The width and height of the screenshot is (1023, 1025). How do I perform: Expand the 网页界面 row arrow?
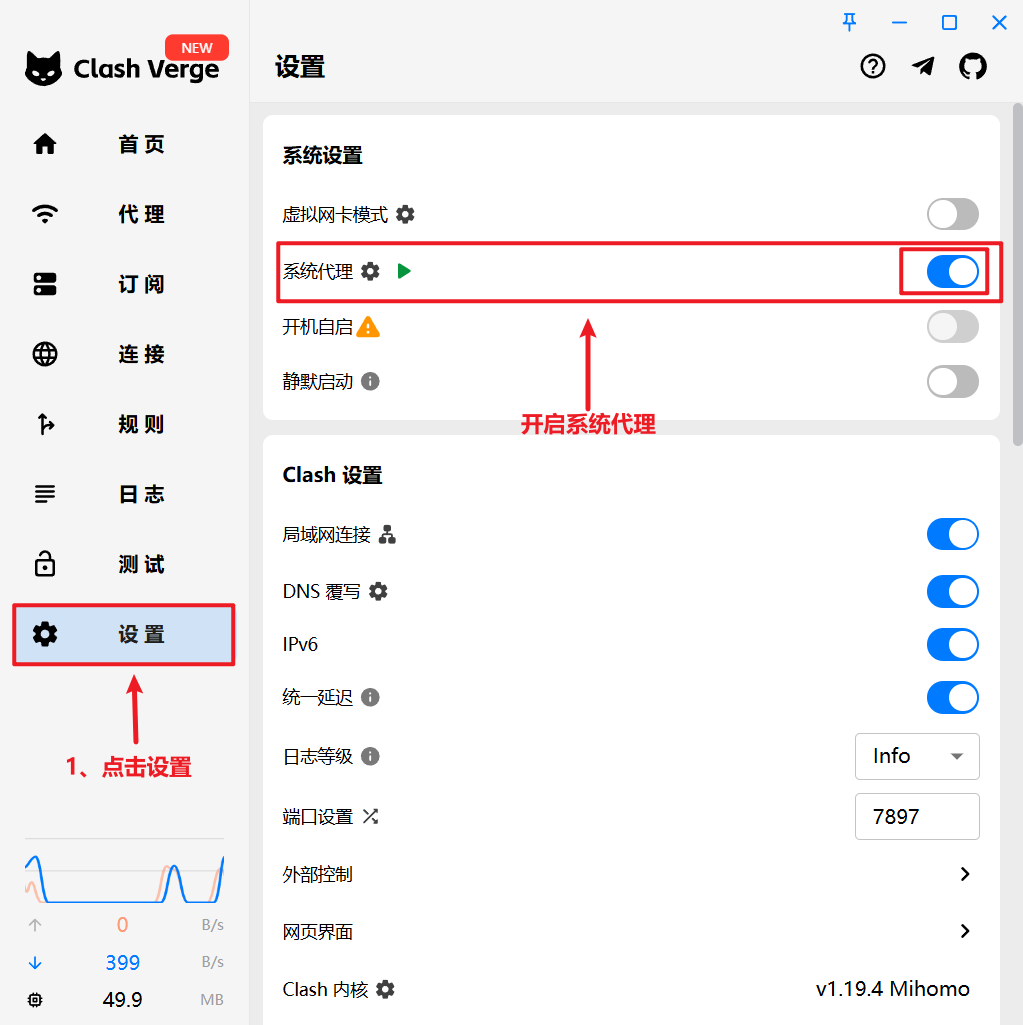(965, 931)
